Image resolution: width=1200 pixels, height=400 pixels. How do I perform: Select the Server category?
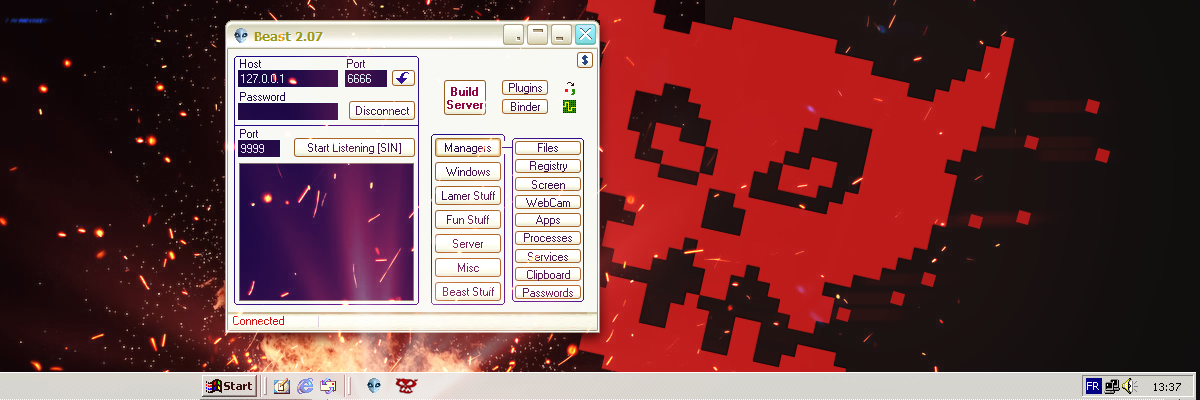coord(468,244)
